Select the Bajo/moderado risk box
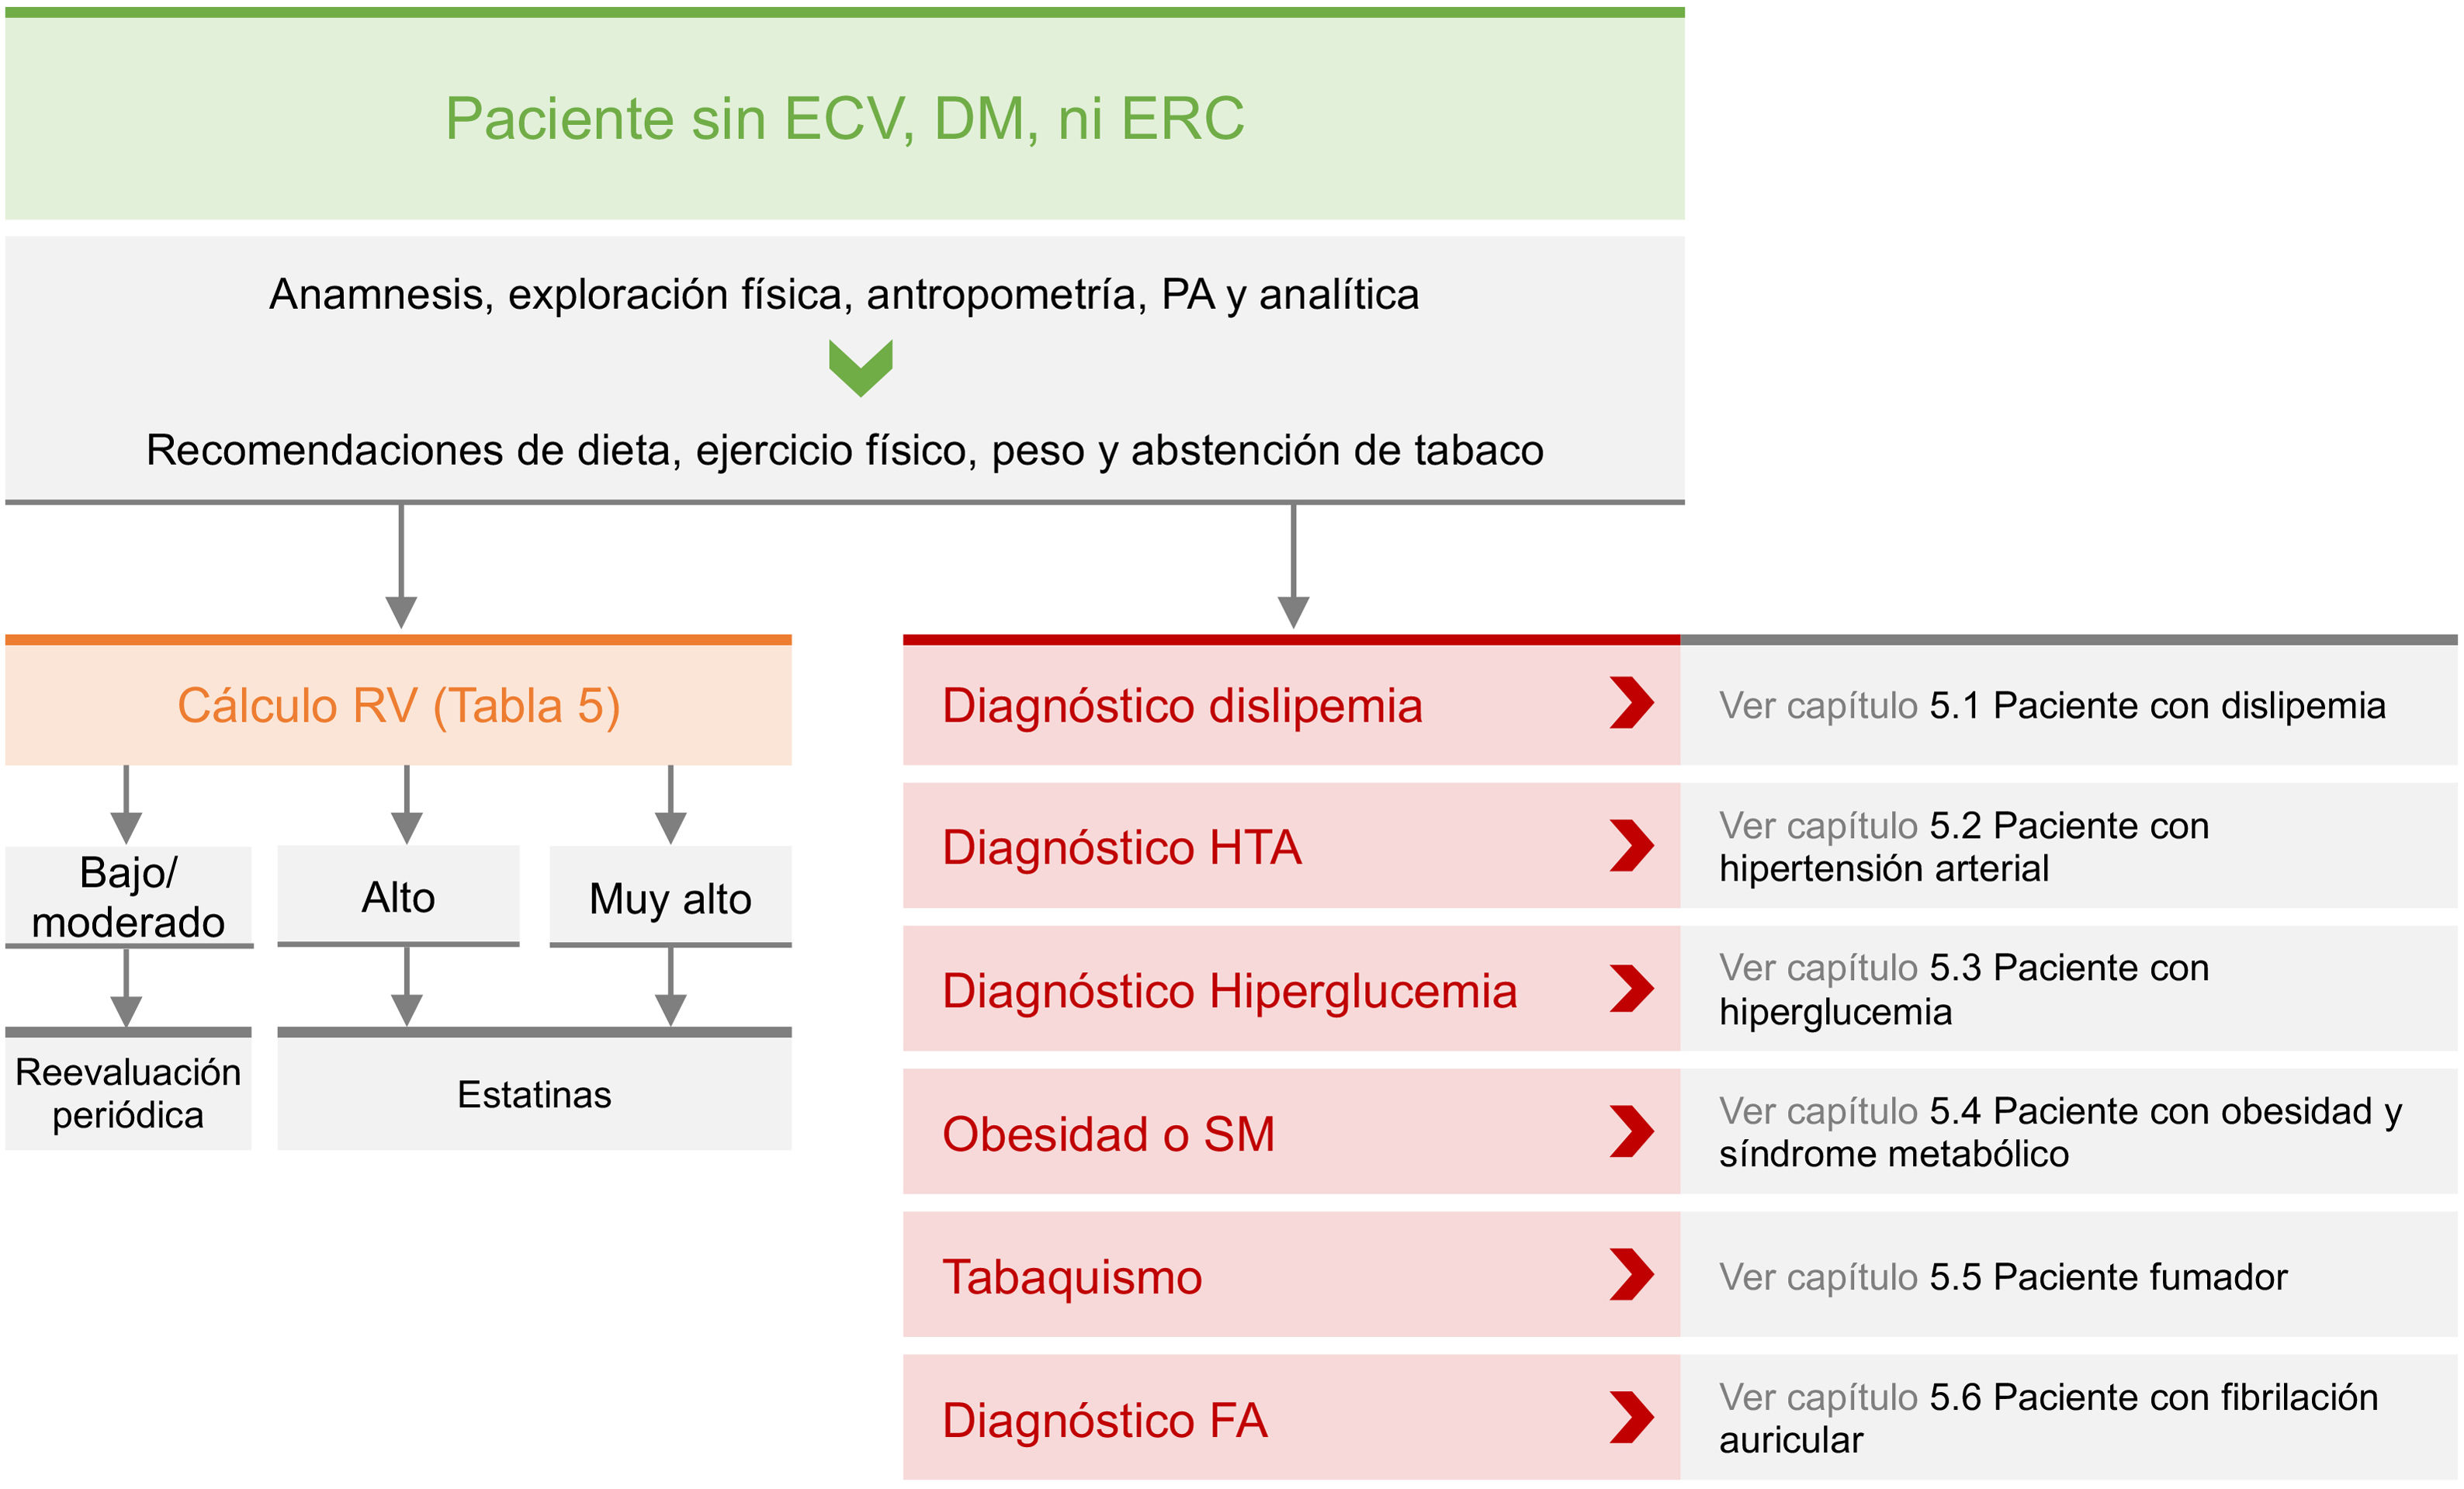 [128, 897]
